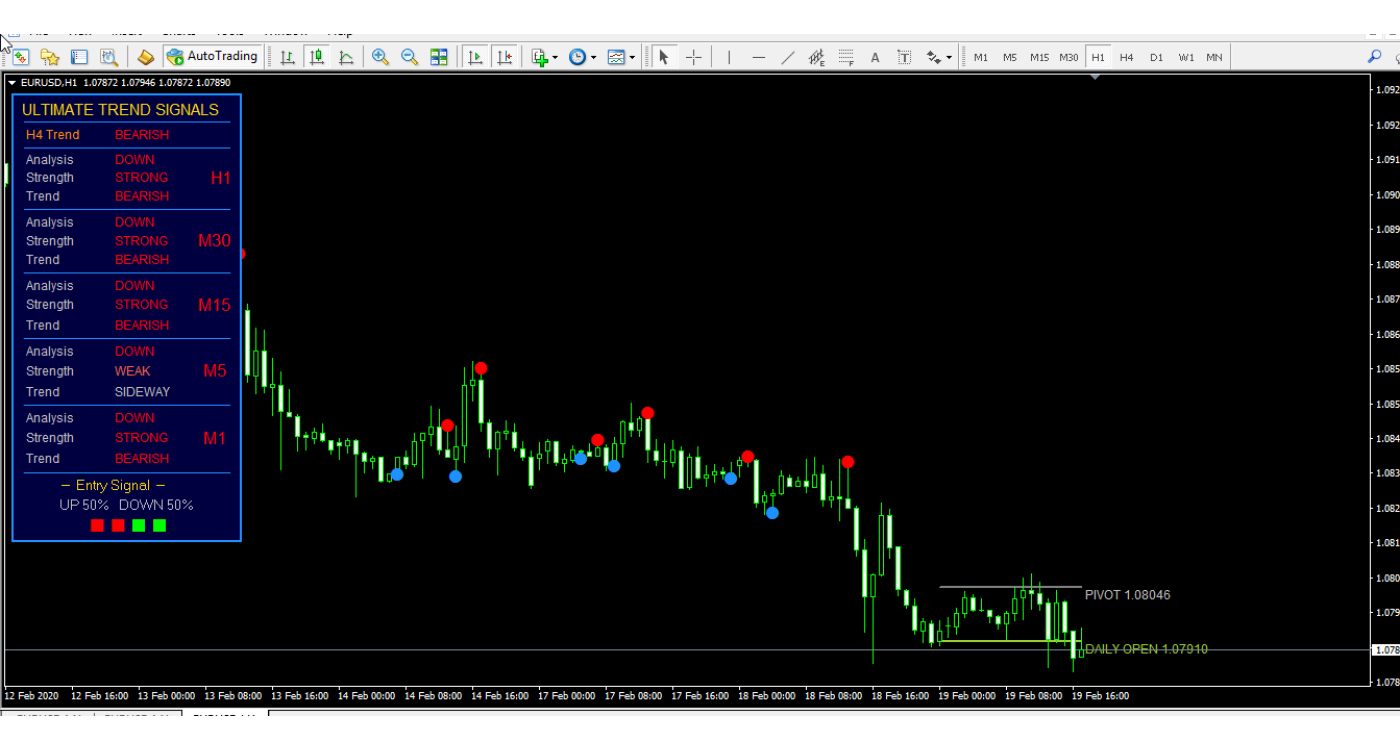Screen dimensions: 1400x750
Task: Open the indicators list dropdown
Action: tap(543, 57)
